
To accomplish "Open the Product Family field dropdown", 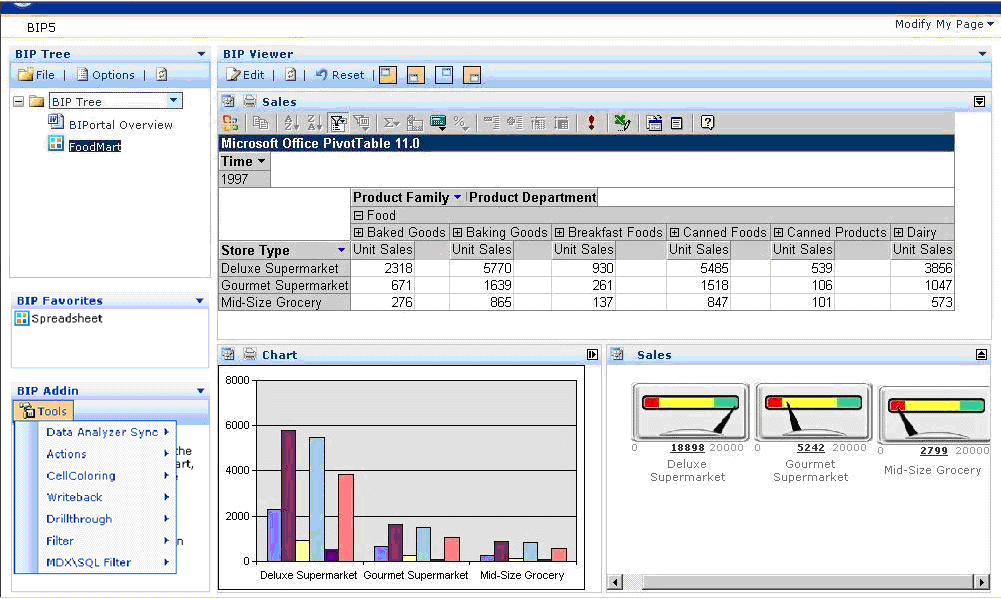I will [x=457, y=197].
